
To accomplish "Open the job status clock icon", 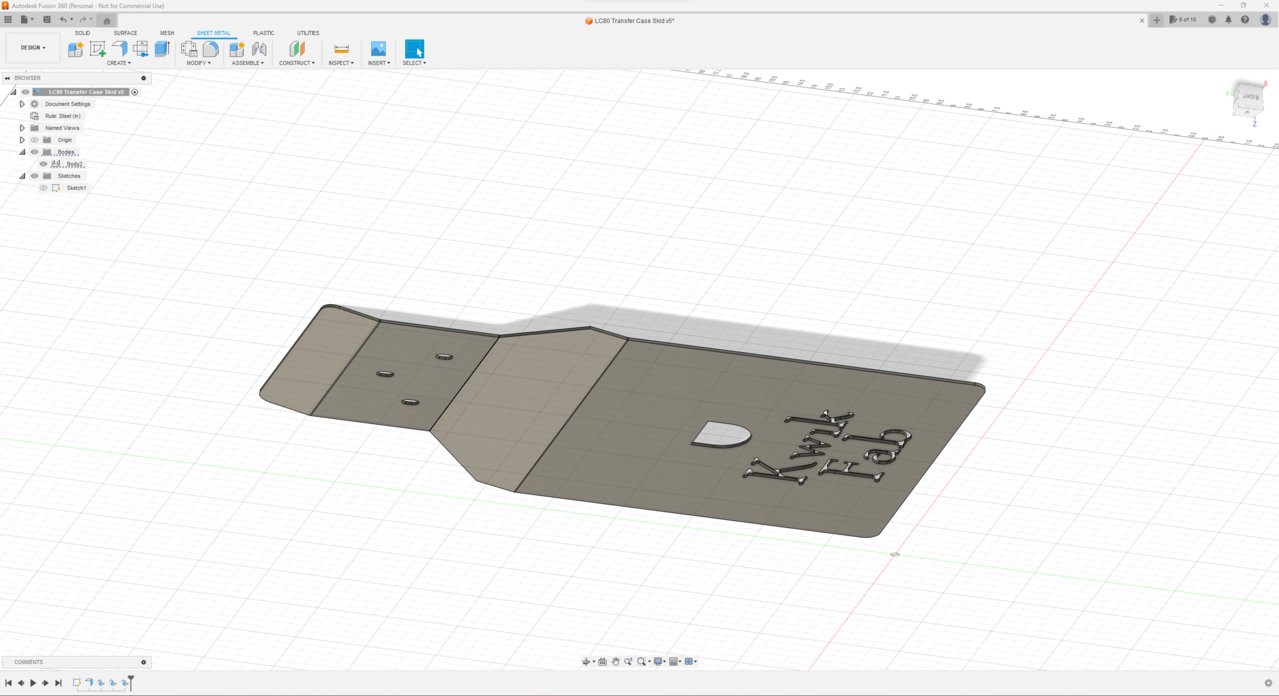I will [1212, 20].
